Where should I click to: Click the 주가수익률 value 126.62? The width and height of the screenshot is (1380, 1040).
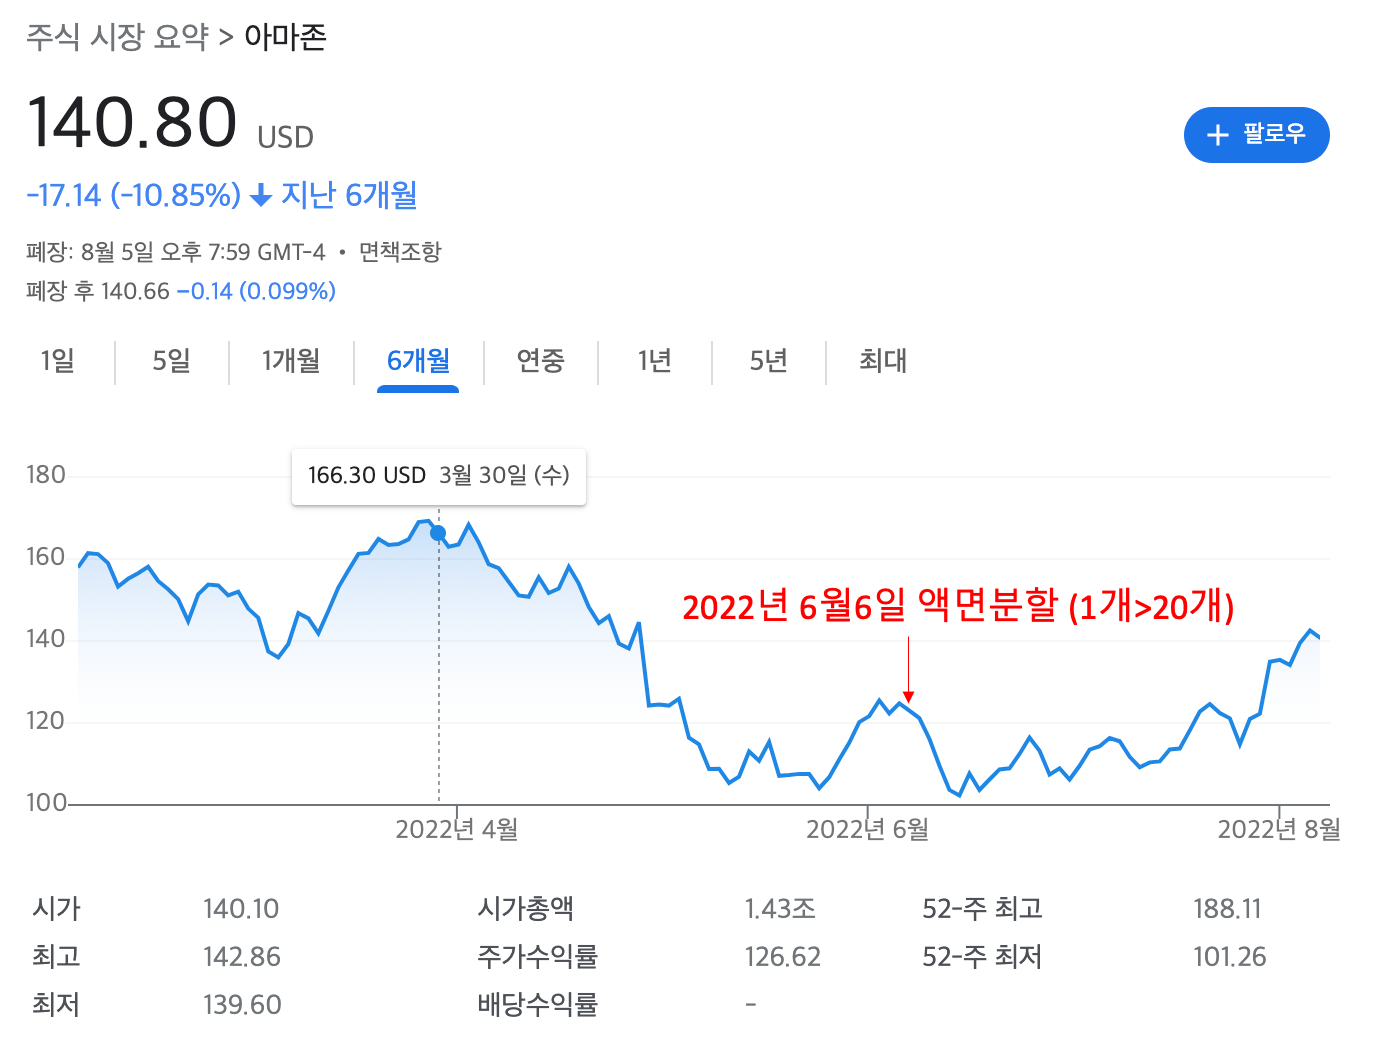(782, 957)
